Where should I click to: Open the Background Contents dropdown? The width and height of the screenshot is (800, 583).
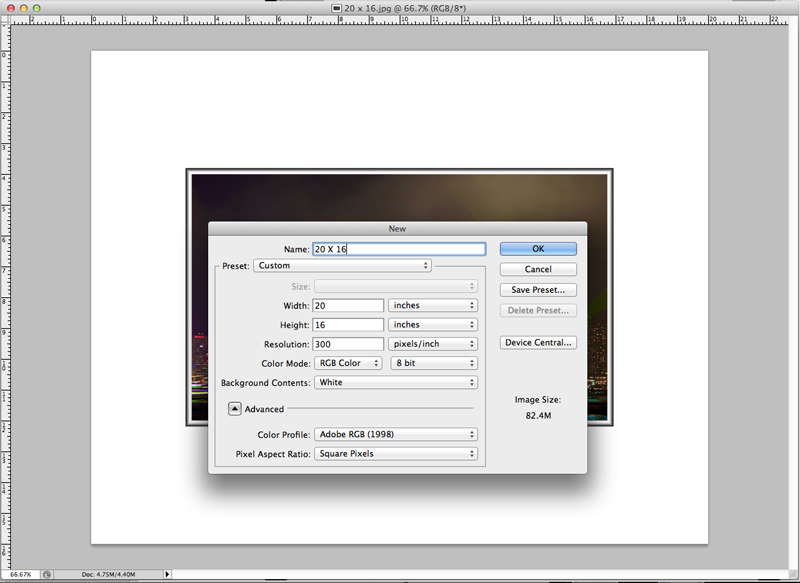[x=395, y=382]
